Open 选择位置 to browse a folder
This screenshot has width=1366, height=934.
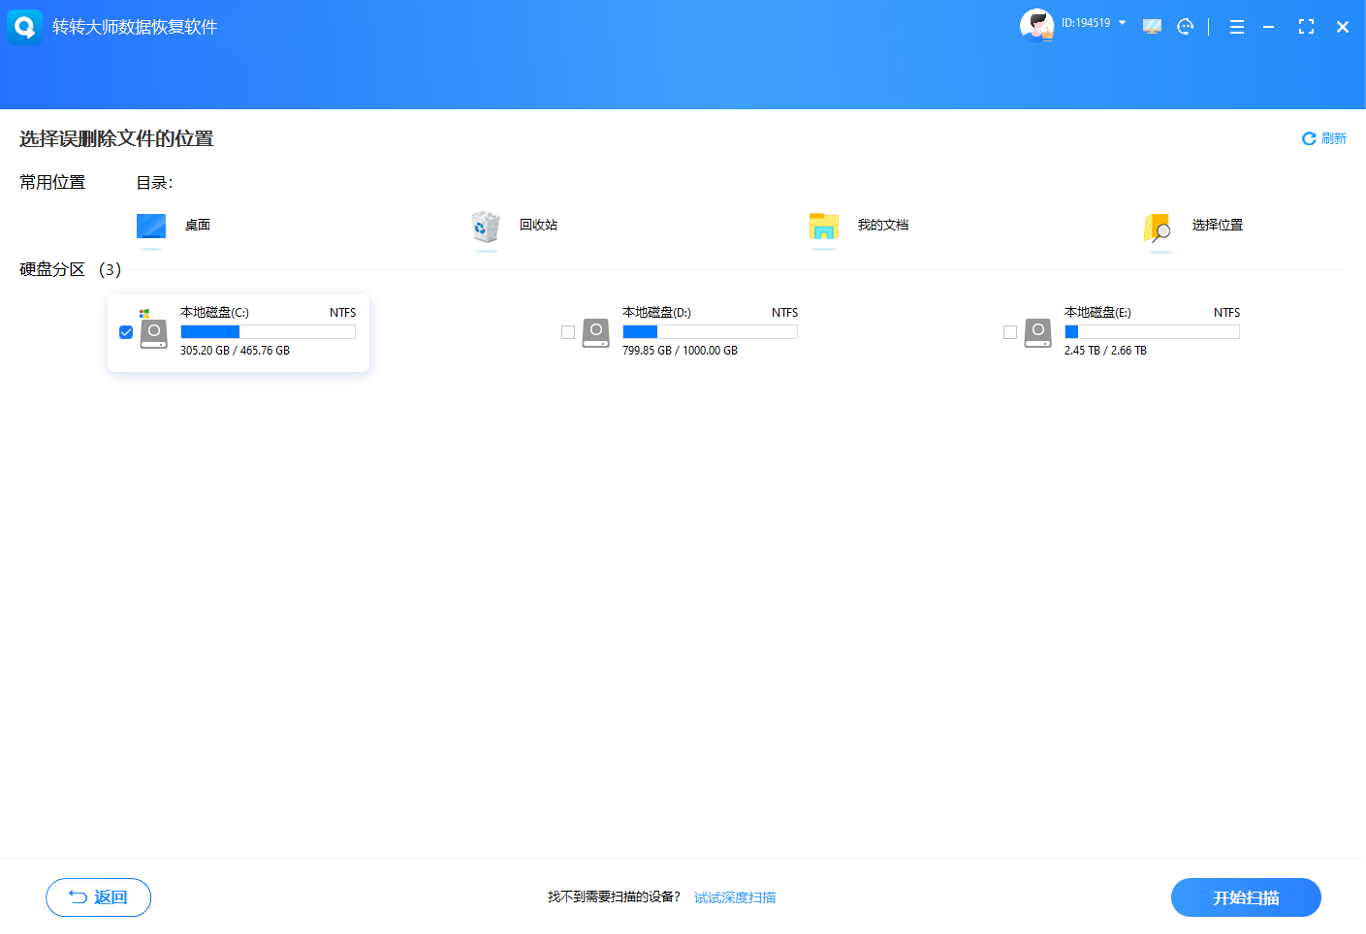pos(1193,226)
